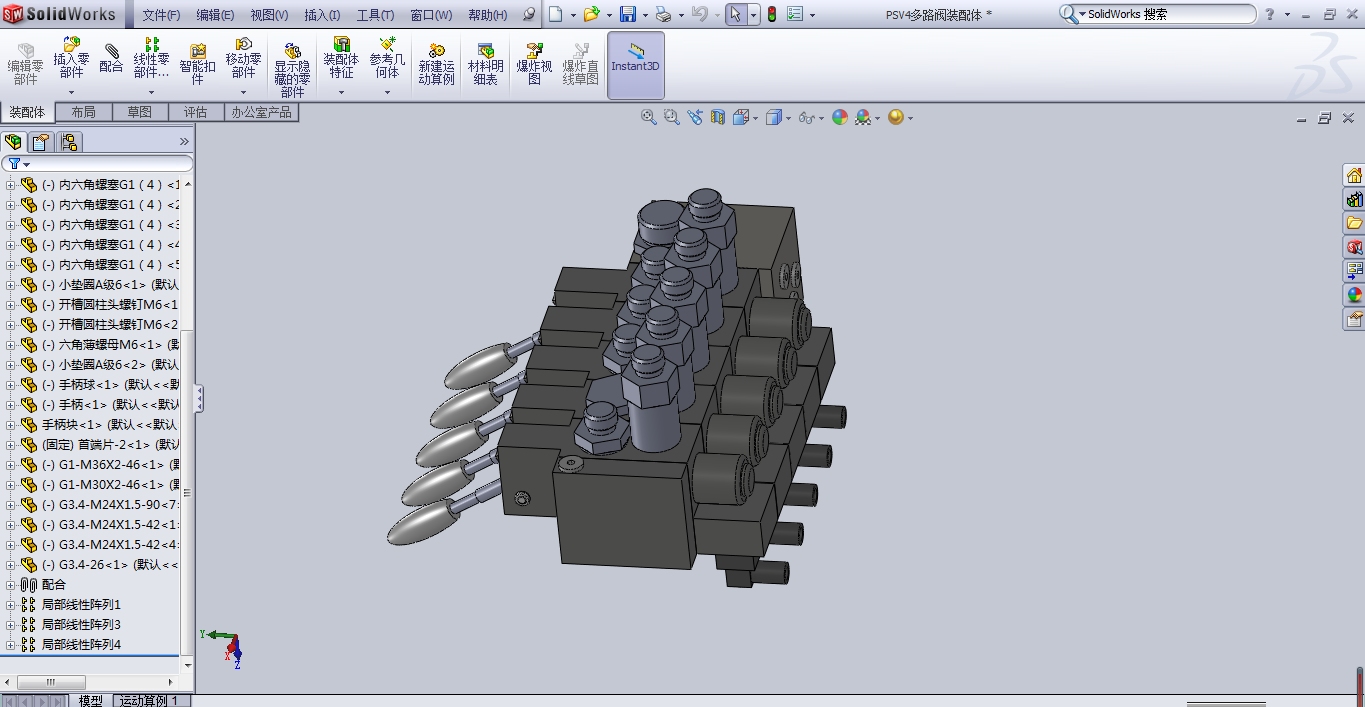Open File Explorer folder icon in task pane
The height and width of the screenshot is (707, 1365).
(1354, 223)
